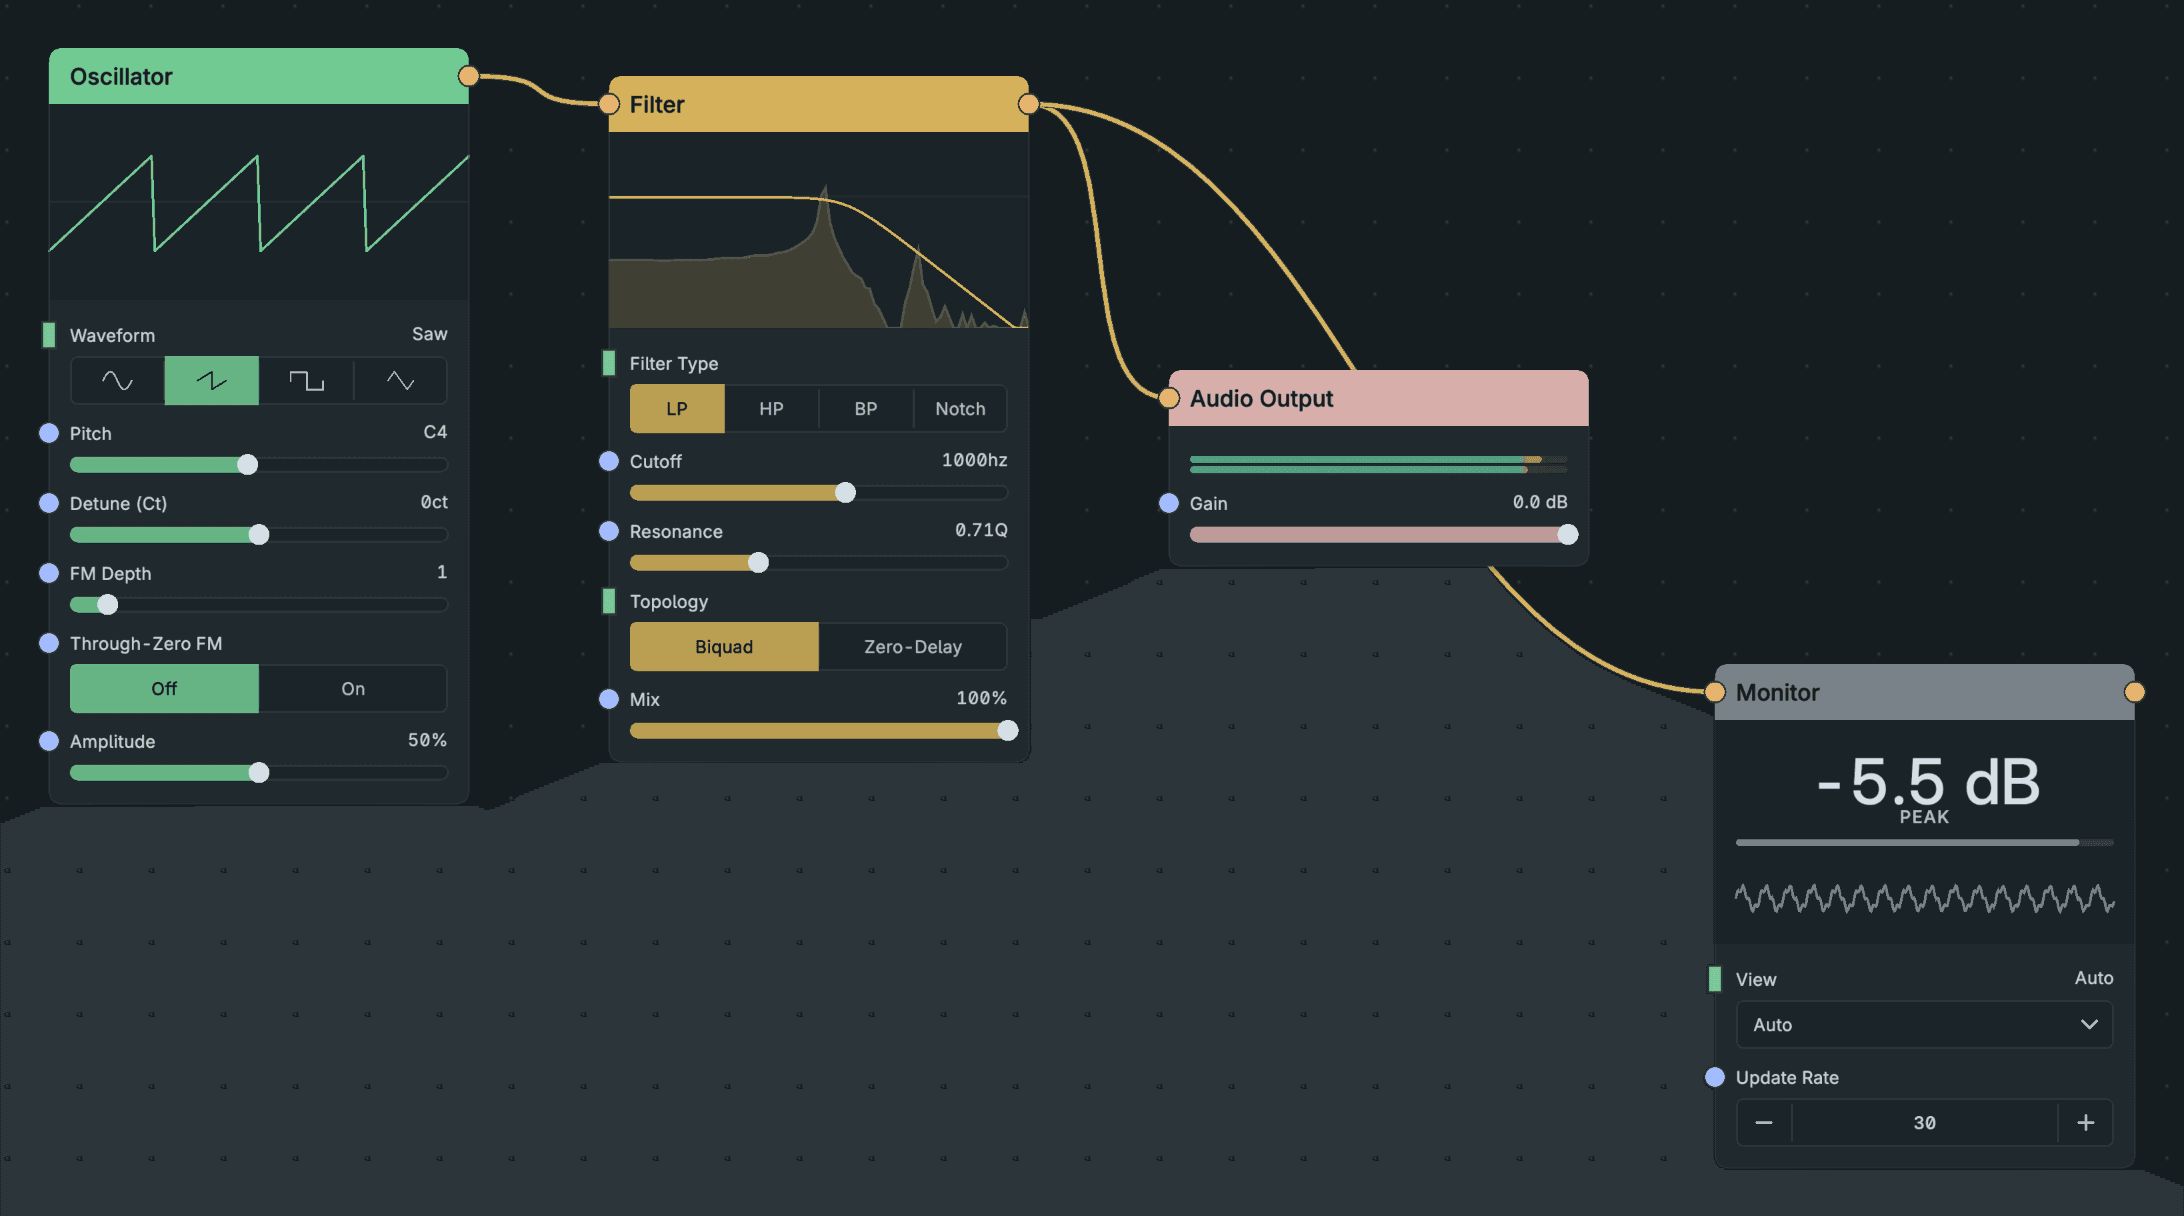The image size is (2184, 1216).
Task: Click the Cutoff slider handle
Action: coord(846,492)
